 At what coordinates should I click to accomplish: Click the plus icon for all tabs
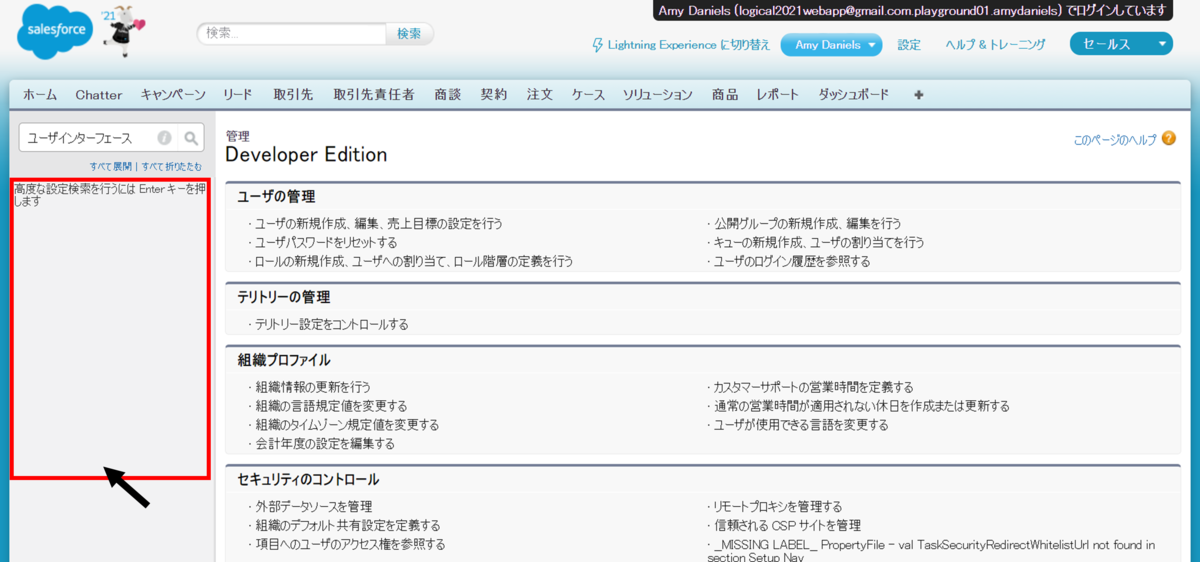click(919, 95)
